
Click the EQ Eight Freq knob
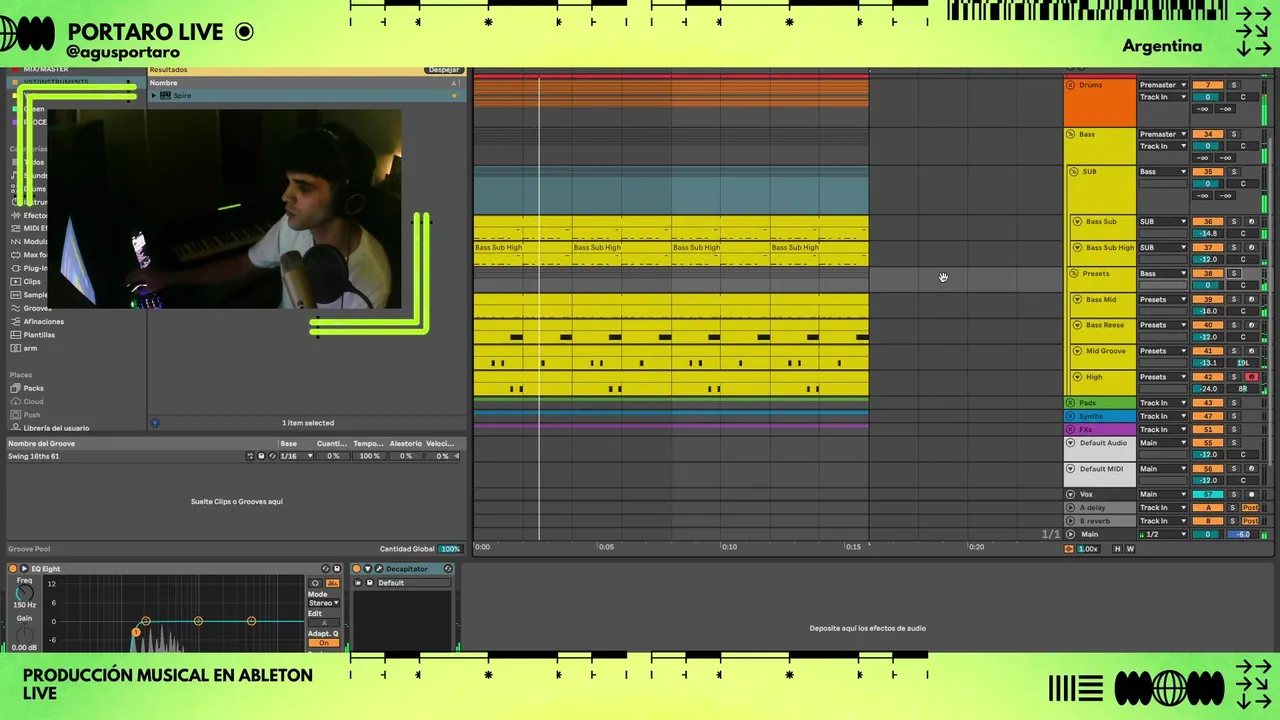(24, 593)
